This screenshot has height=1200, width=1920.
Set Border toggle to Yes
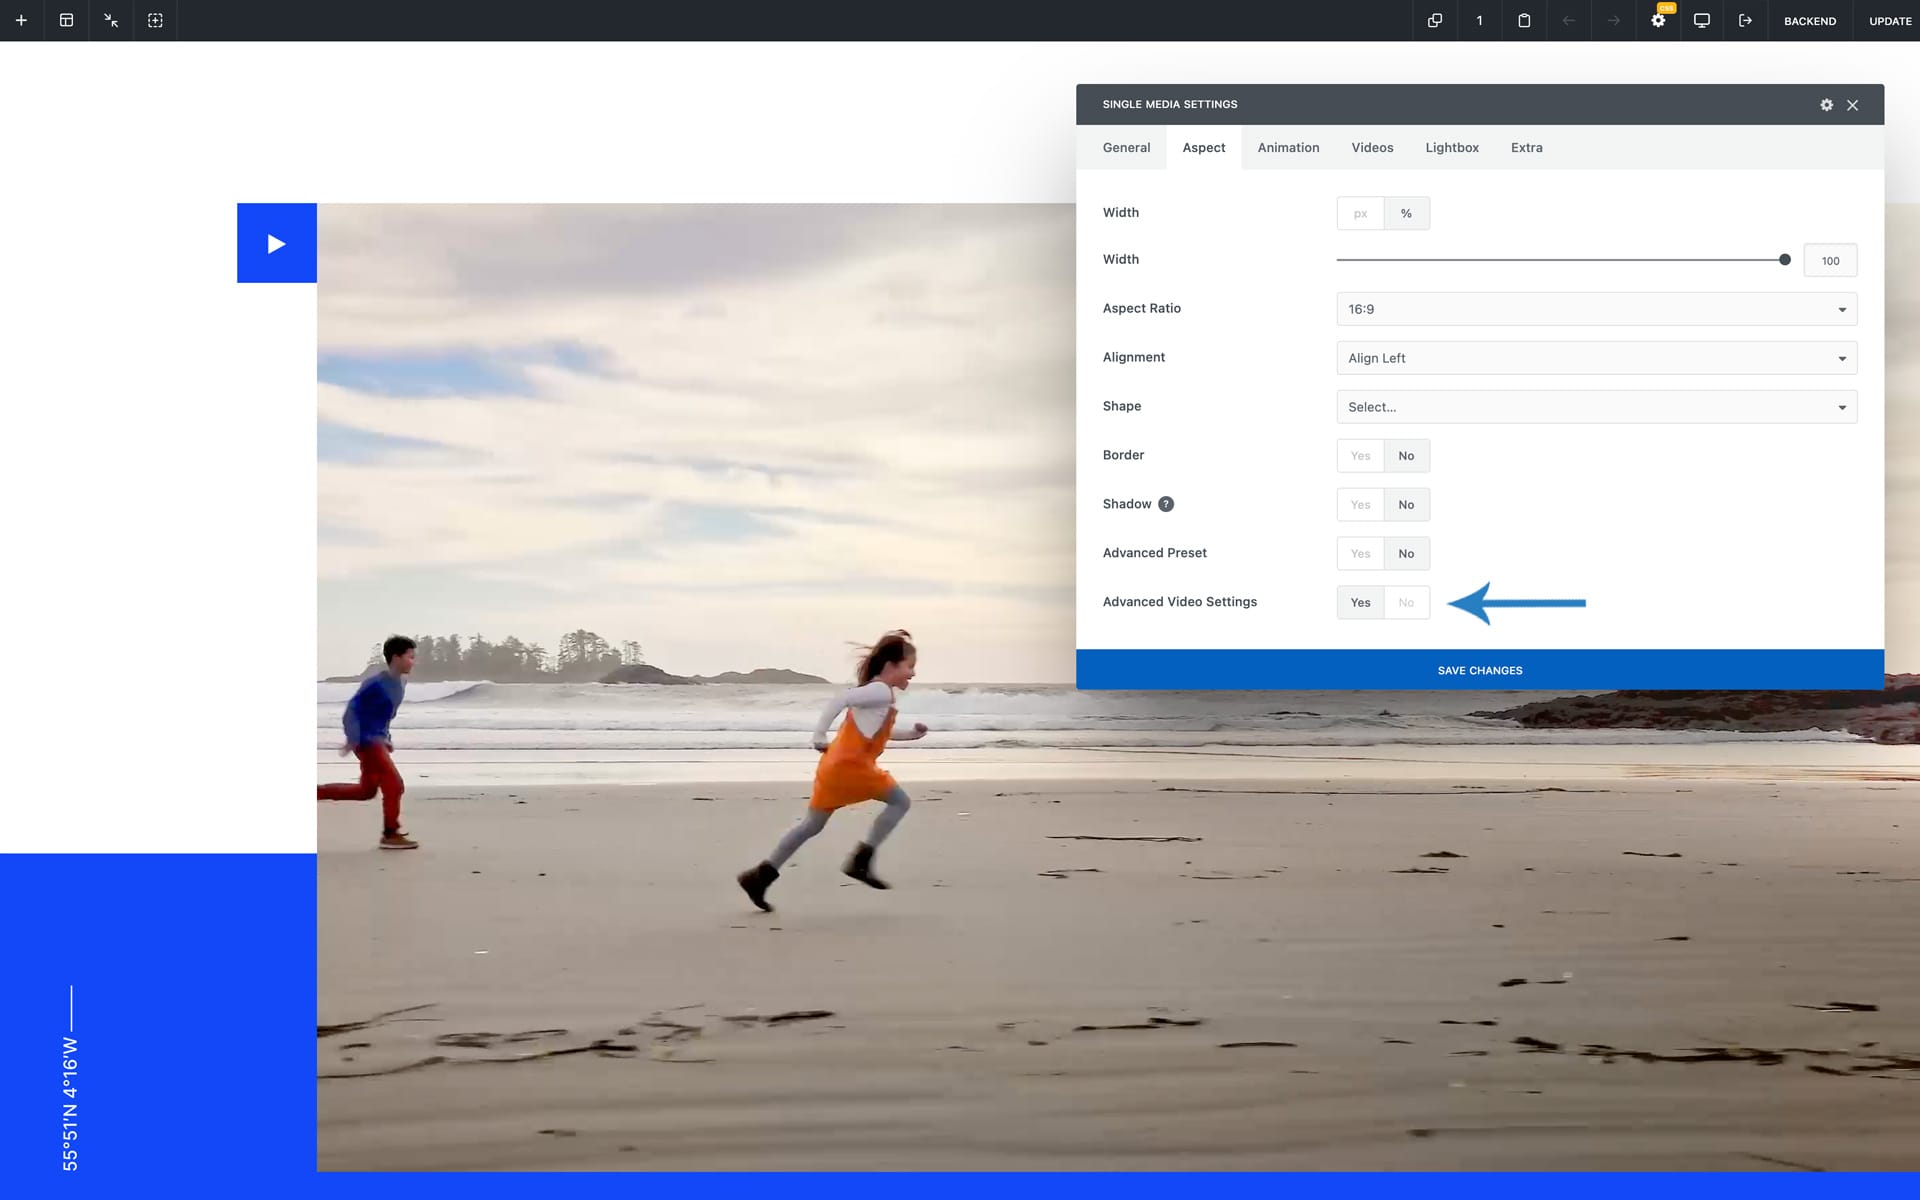click(1360, 456)
